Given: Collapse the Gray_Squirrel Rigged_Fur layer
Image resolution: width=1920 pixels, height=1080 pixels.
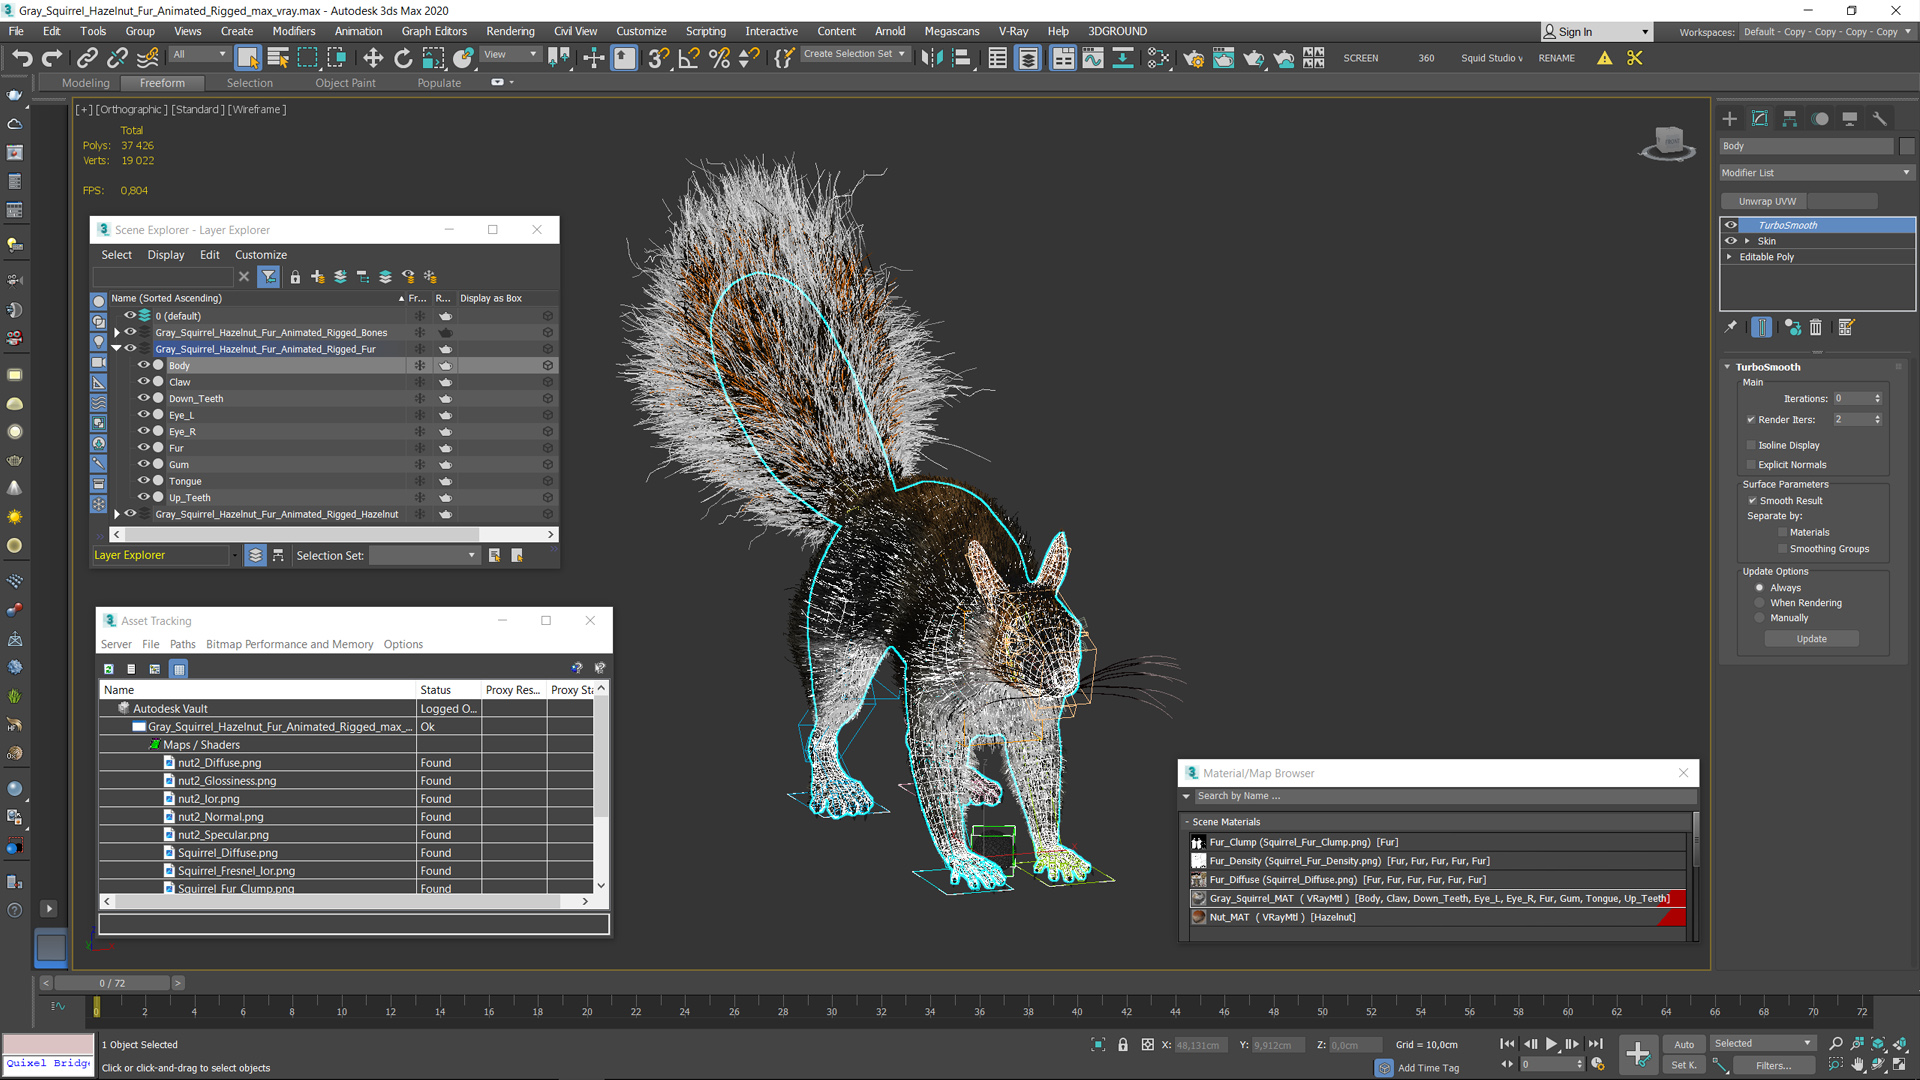Looking at the screenshot, I should click(117, 348).
